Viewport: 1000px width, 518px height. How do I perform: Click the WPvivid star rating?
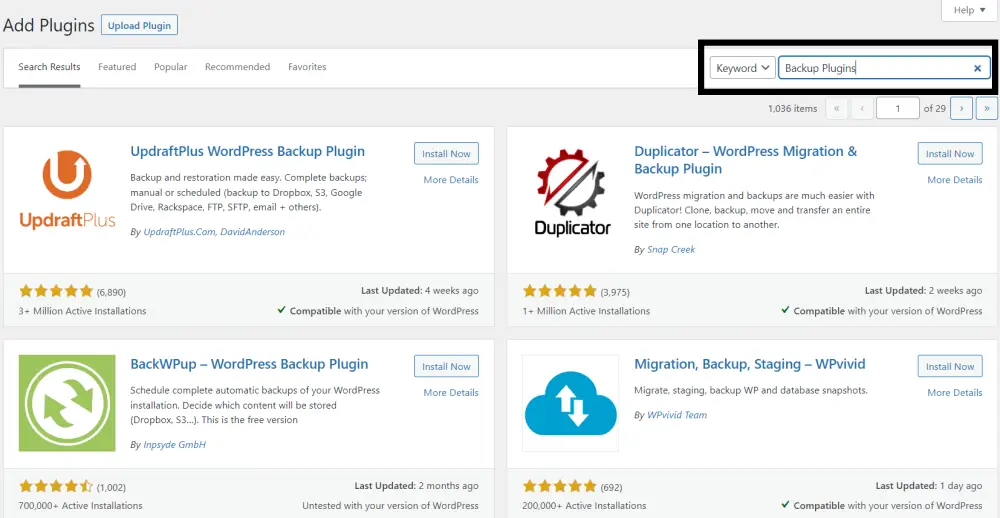click(x=560, y=487)
